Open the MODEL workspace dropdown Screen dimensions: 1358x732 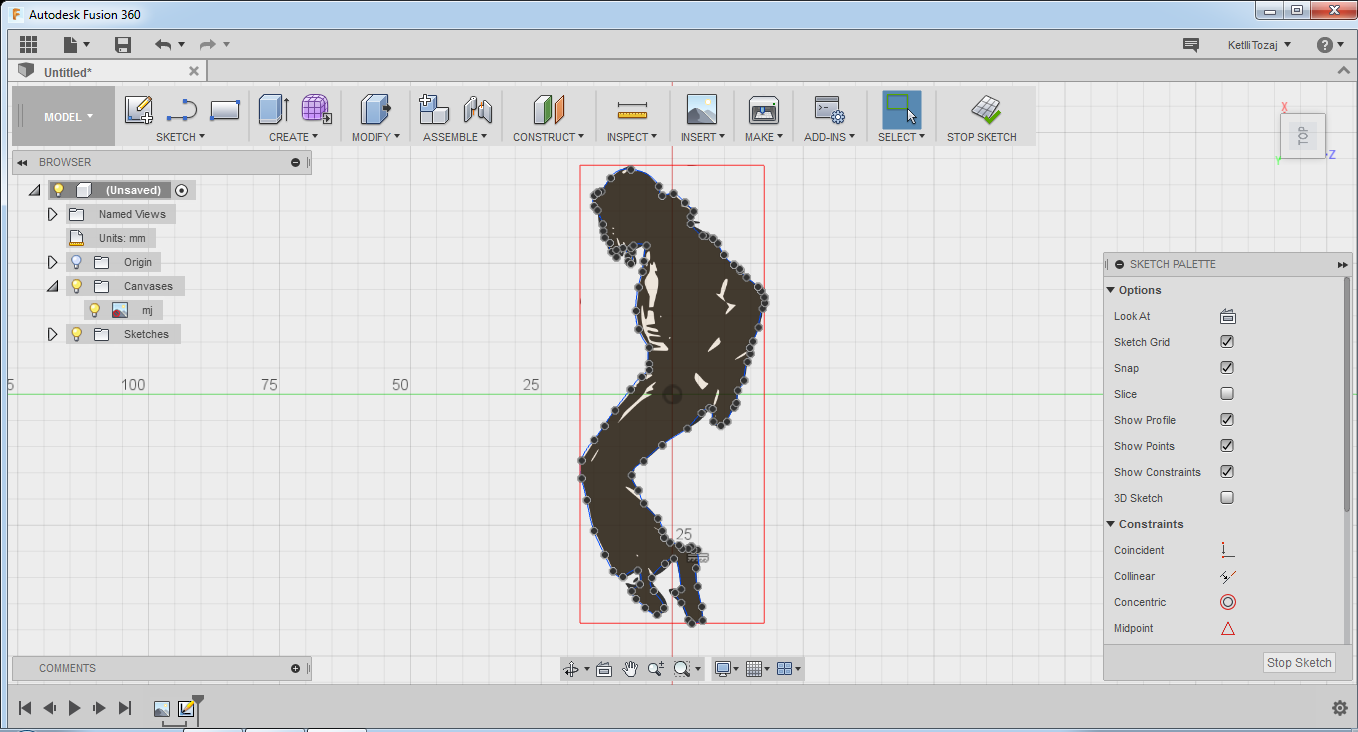[x=68, y=117]
